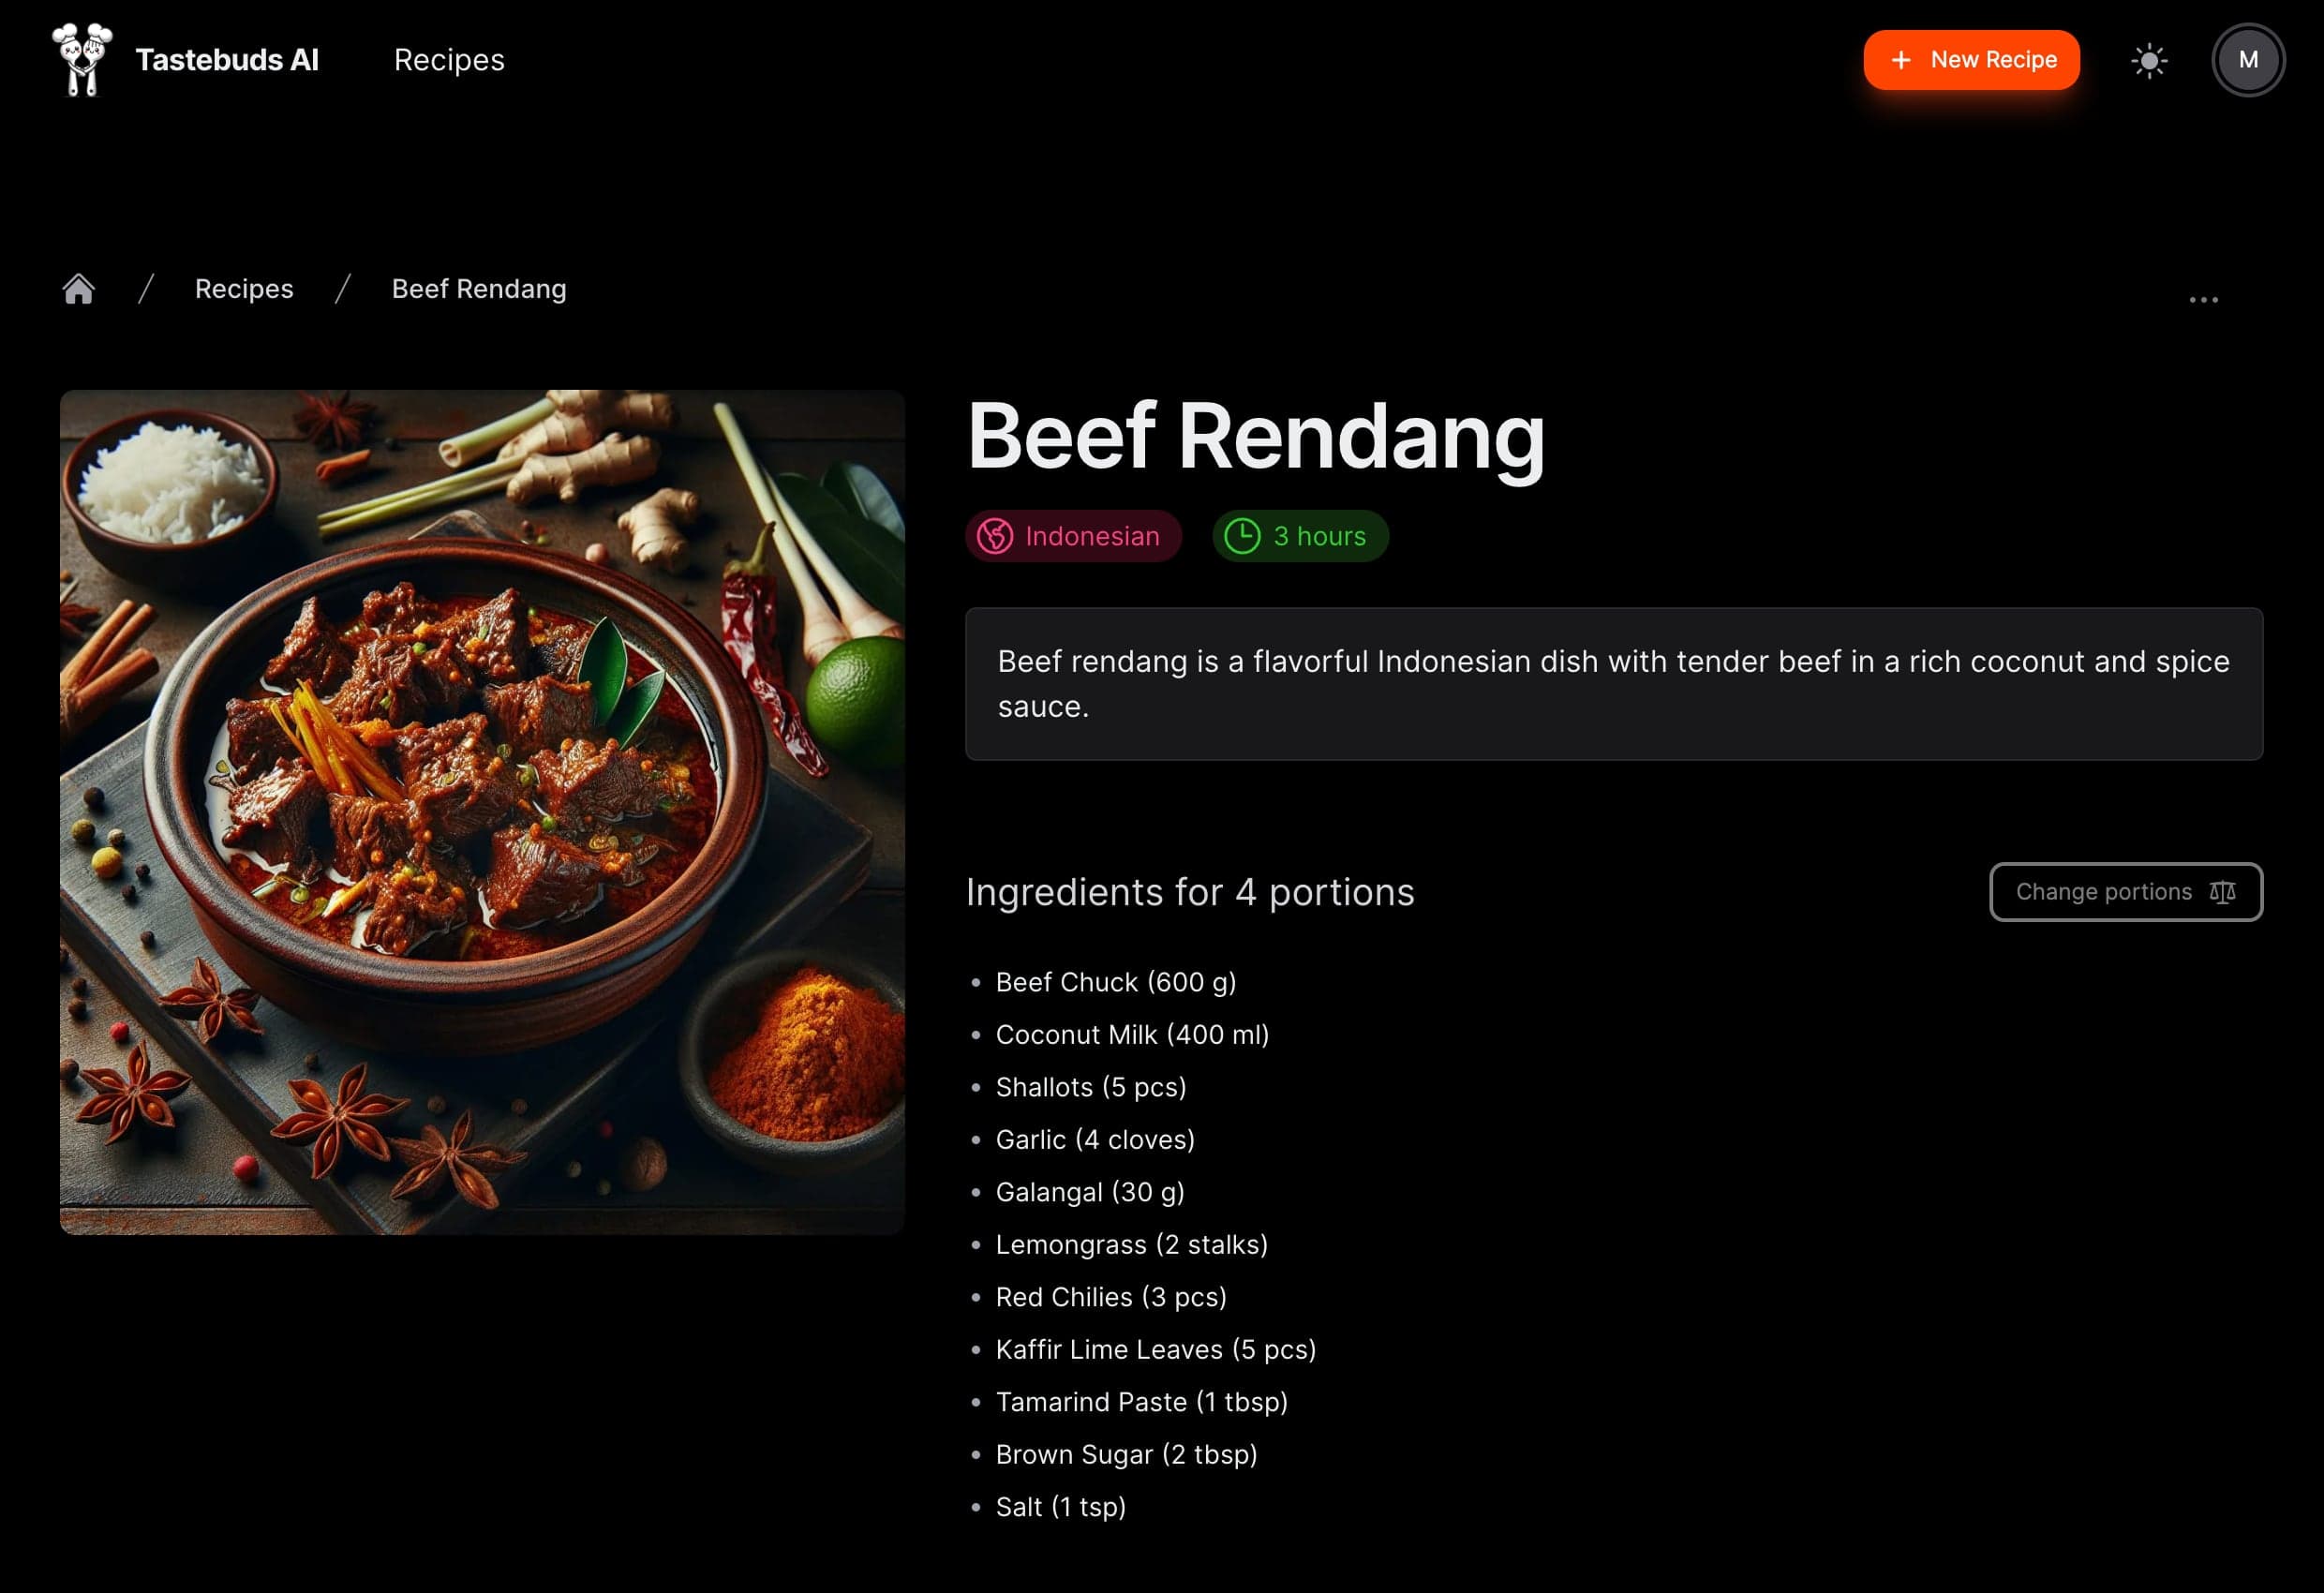Click the New Recipe plus icon
The width and height of the screenshot is (2324, 1593).
(1900, 60)
